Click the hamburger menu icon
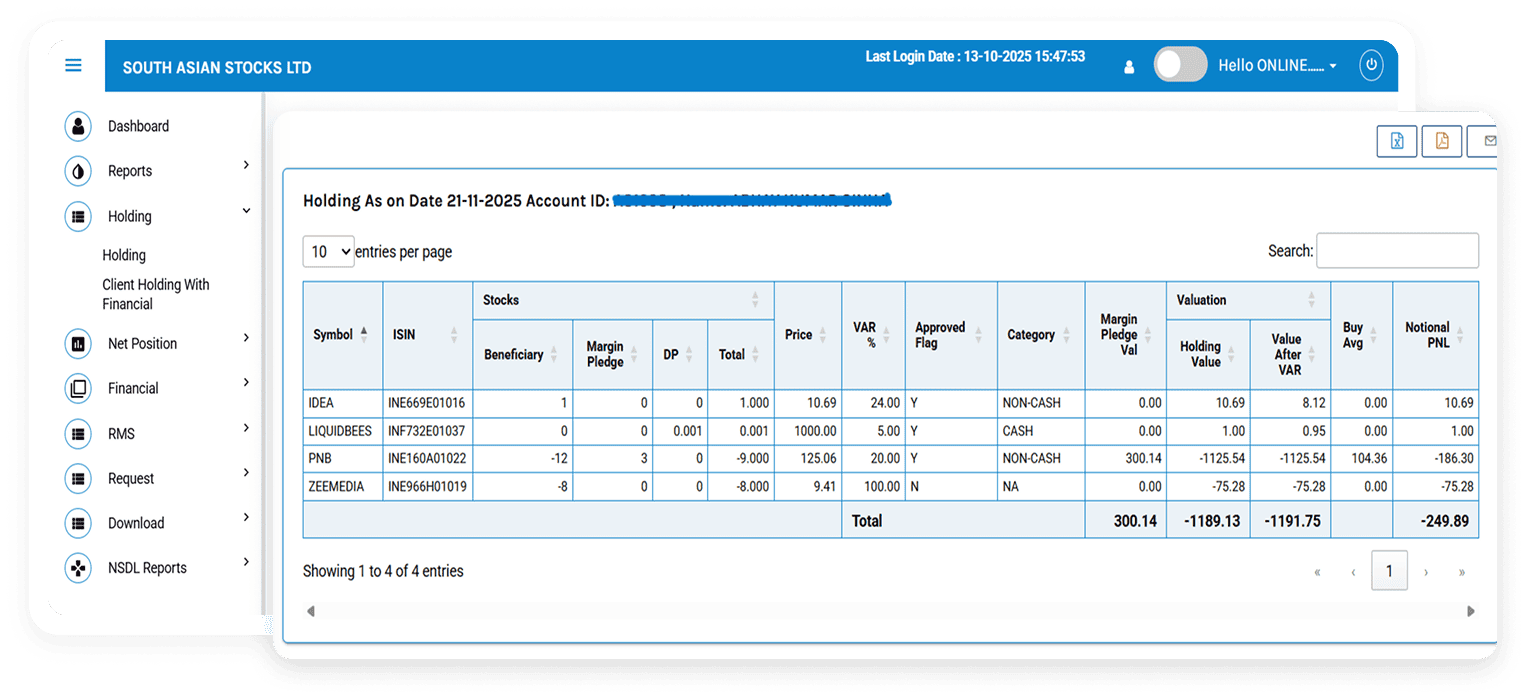The image size is (1527, 697). 73,66
